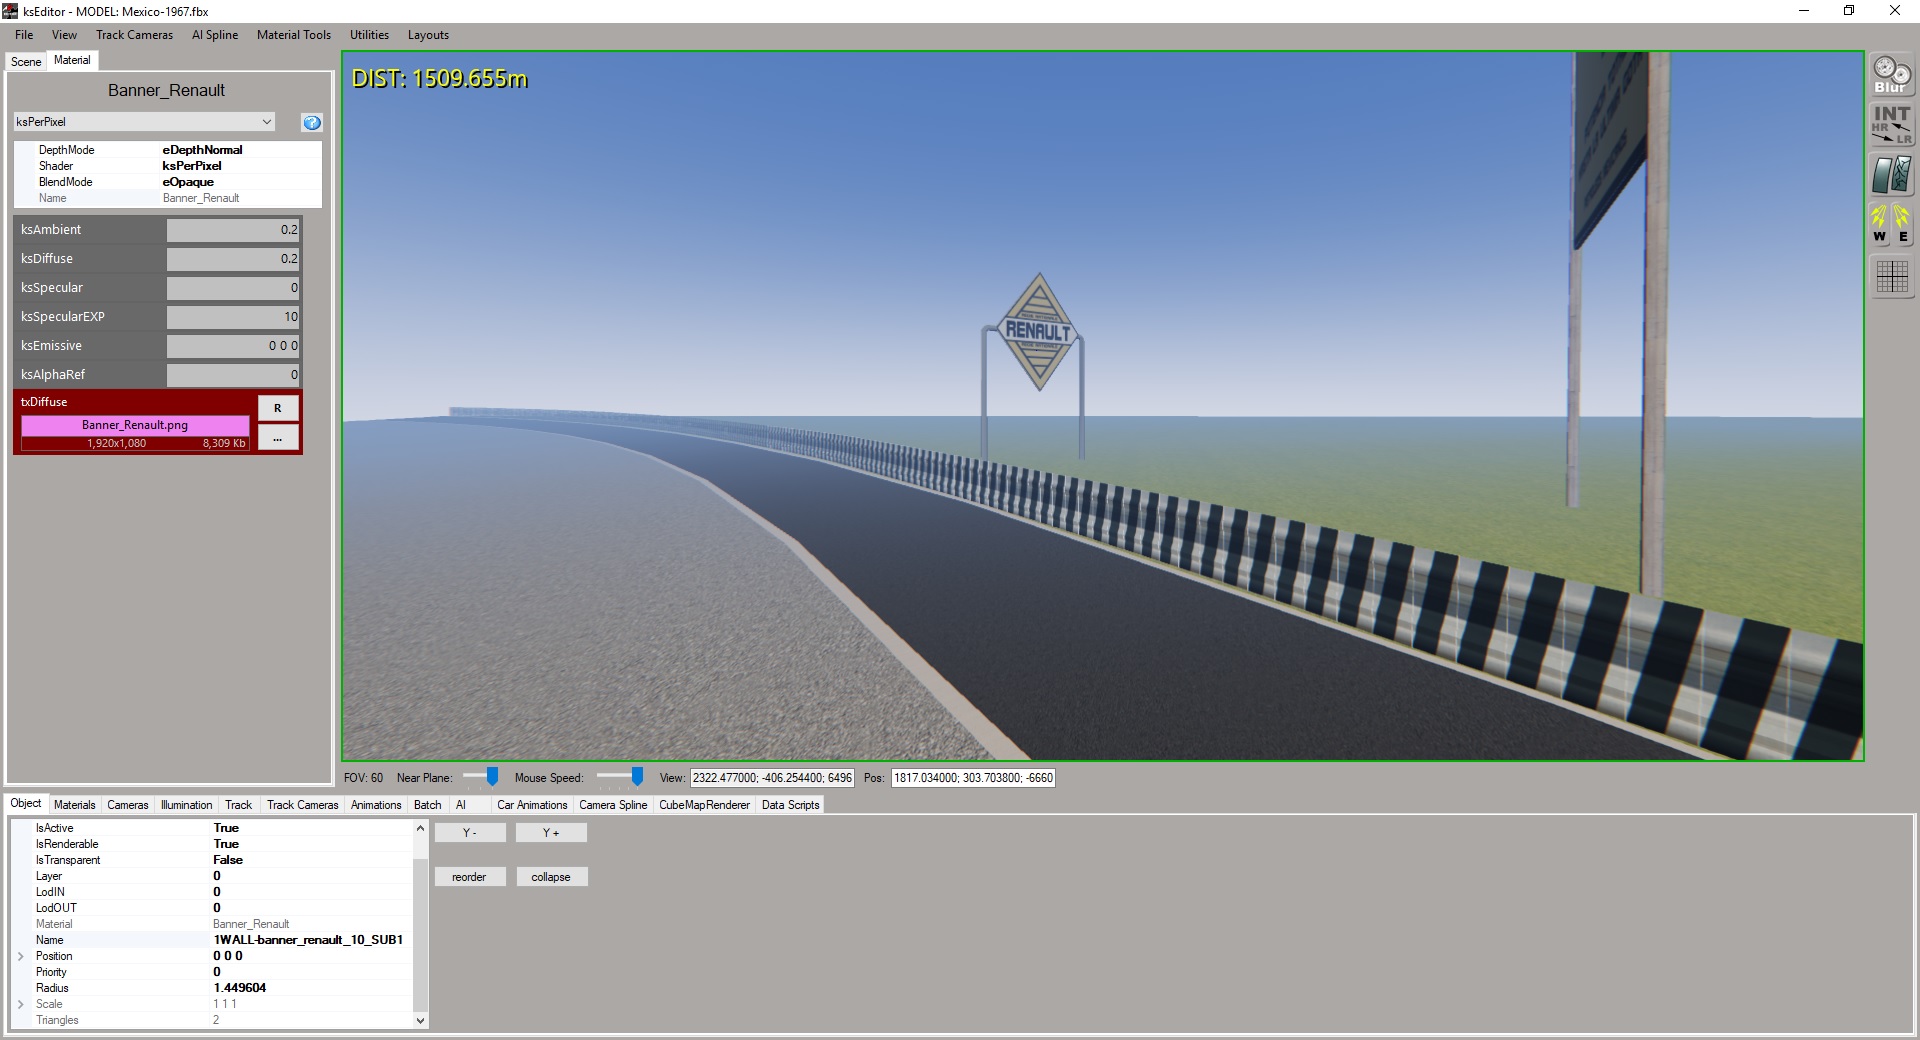Image resolution: width=1920 pixels, height=1040 pixels.
Task: Click the Radius 1.449604 value
Action: coord(240,988)
